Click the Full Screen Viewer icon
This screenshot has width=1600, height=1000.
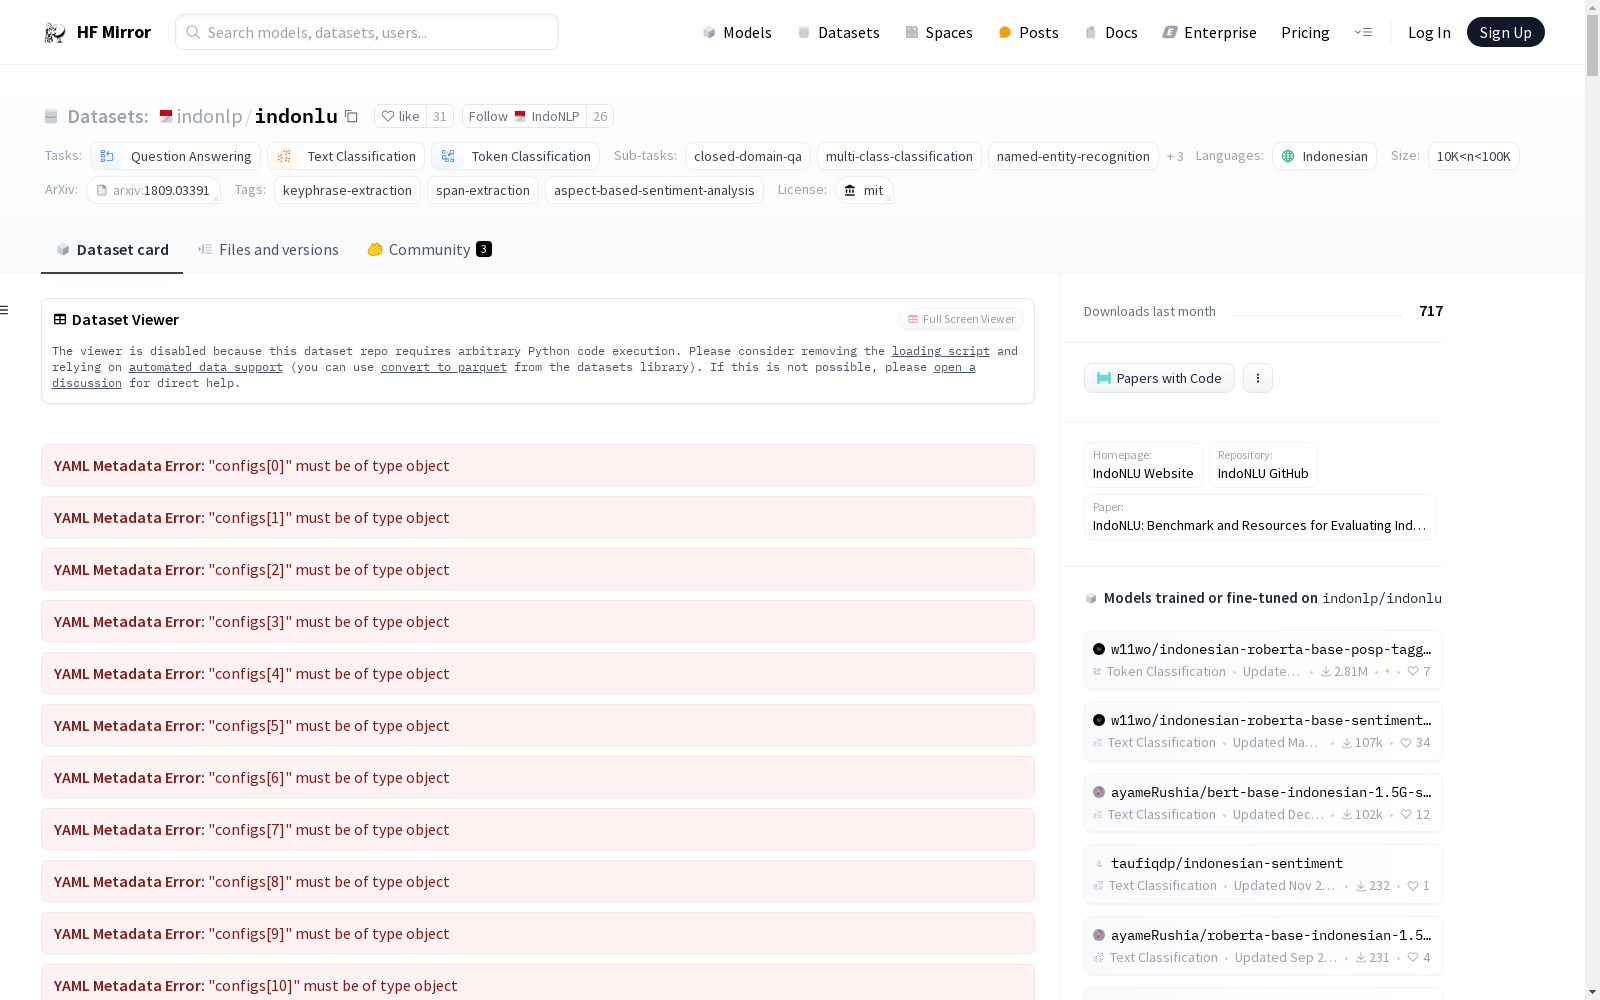(x=913, y=319)
